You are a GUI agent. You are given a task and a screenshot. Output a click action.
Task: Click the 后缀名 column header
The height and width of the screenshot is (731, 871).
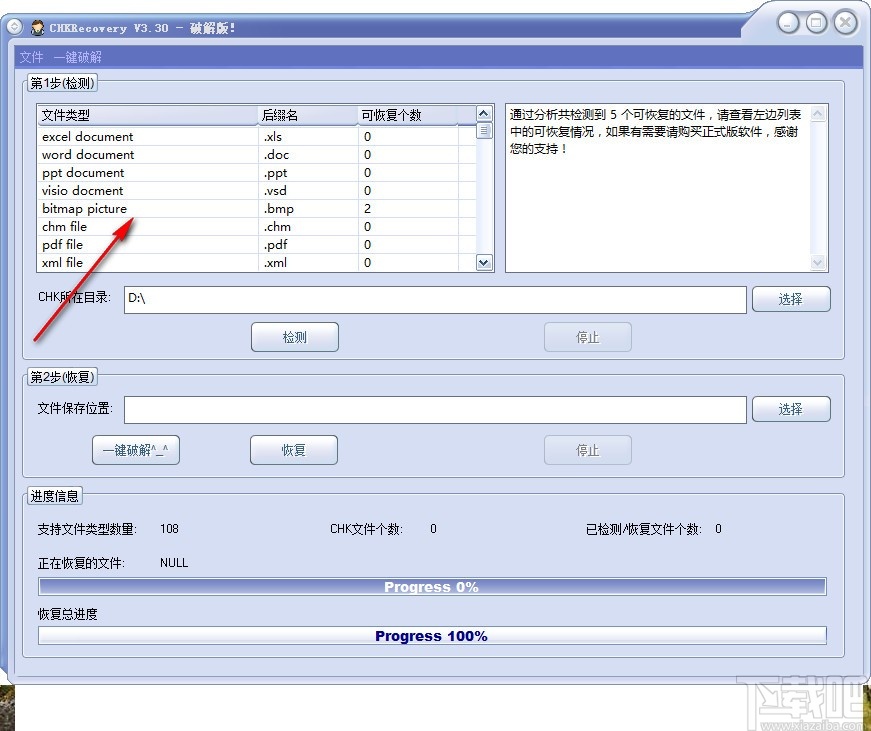pos(308,115)
